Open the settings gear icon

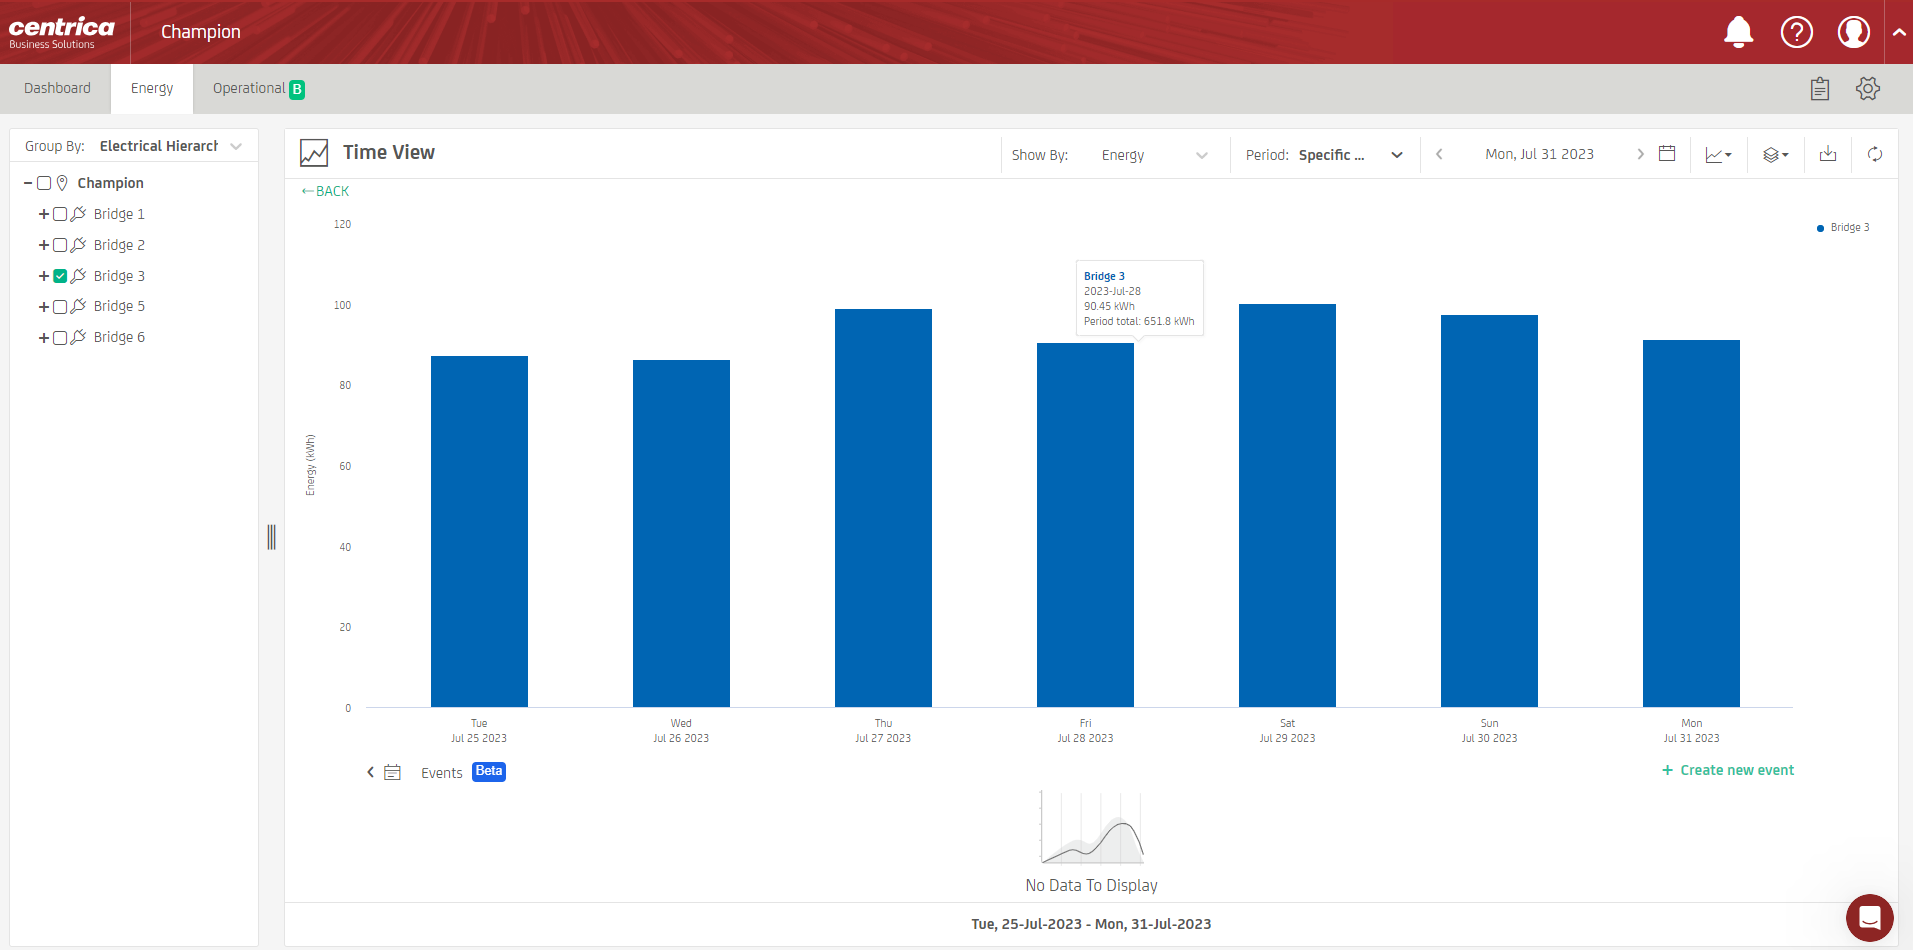1867,89
